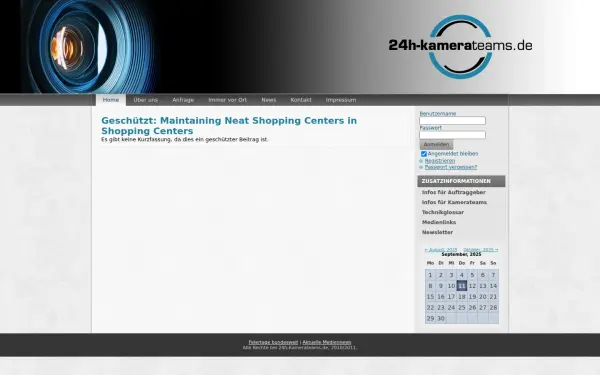Image resolution: width=600 pixels, height=375 pixels.
Task: Open the News page
Action: [269, 100]
